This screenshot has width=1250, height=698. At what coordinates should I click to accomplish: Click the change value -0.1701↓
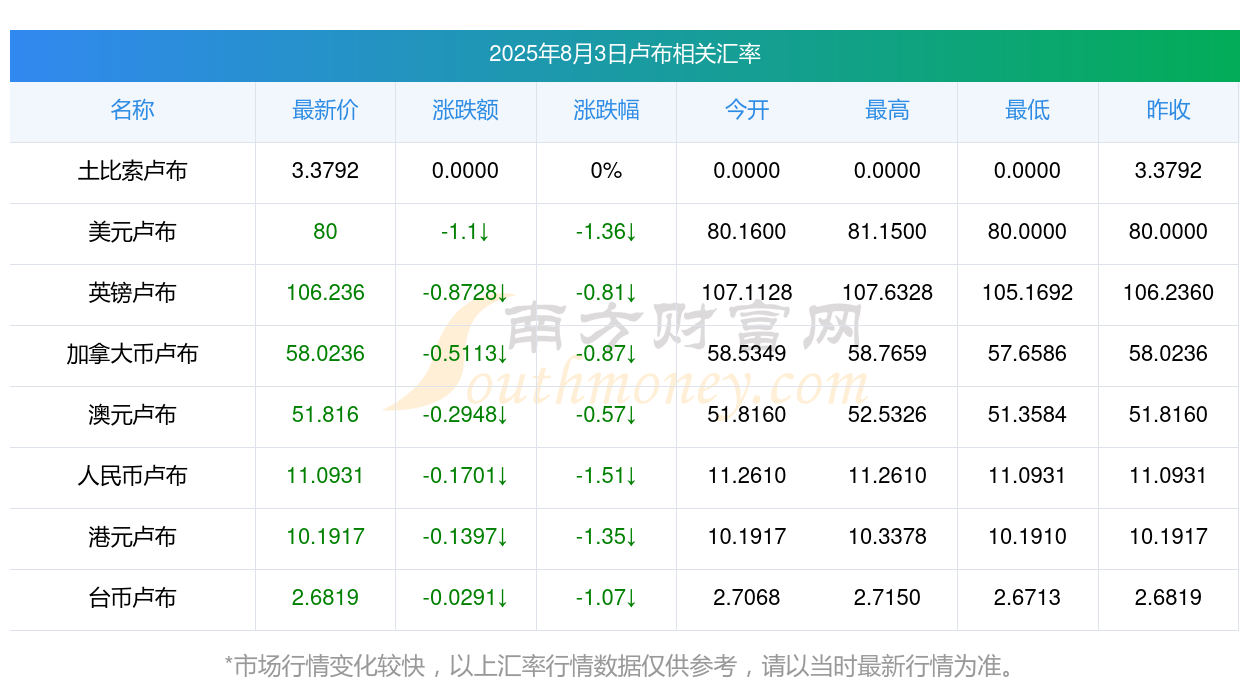tap(466, 476)
